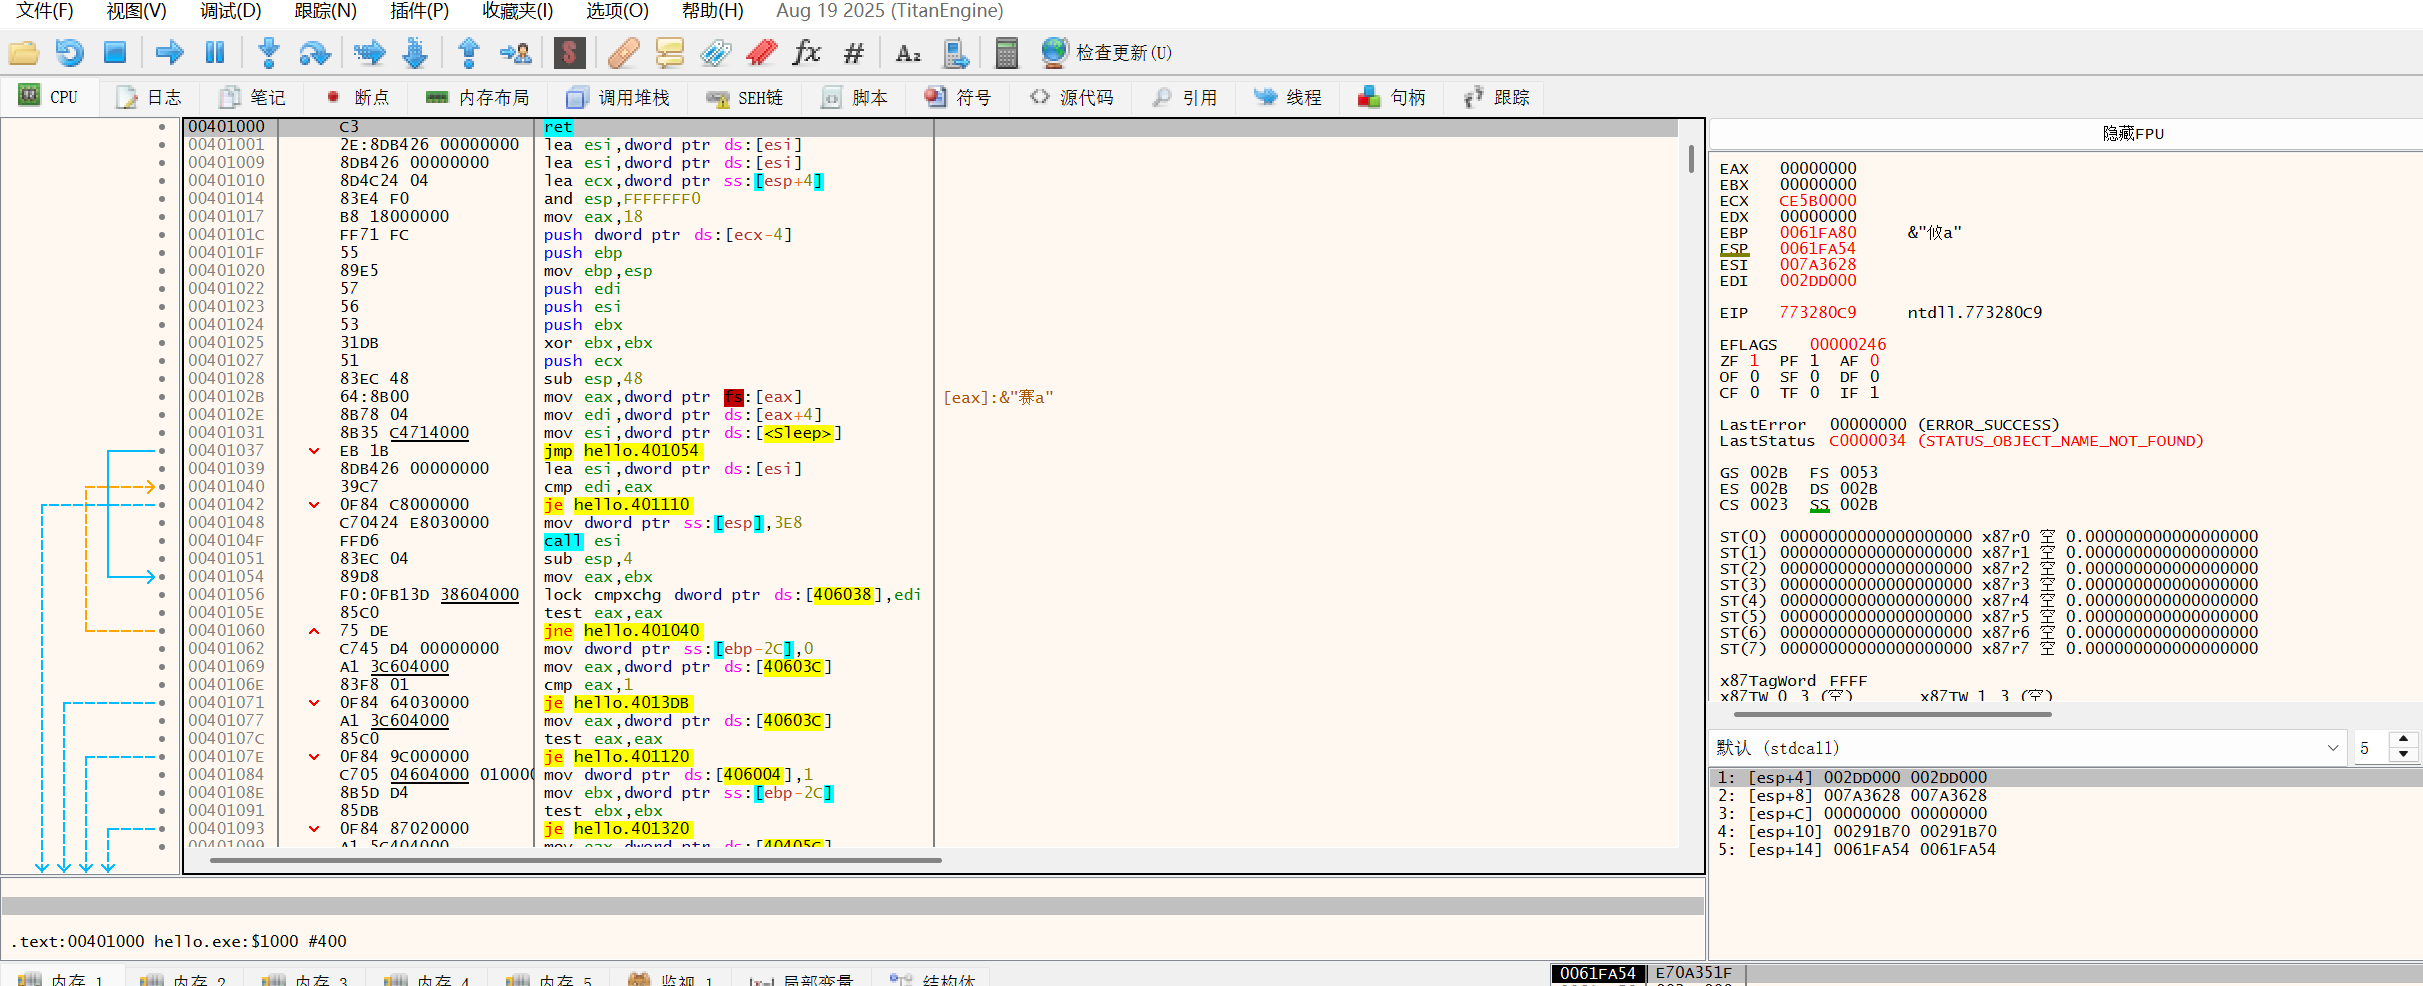Click the Step Over curved arrow icon
This screenshot has width=2423, height=986.
315,52
